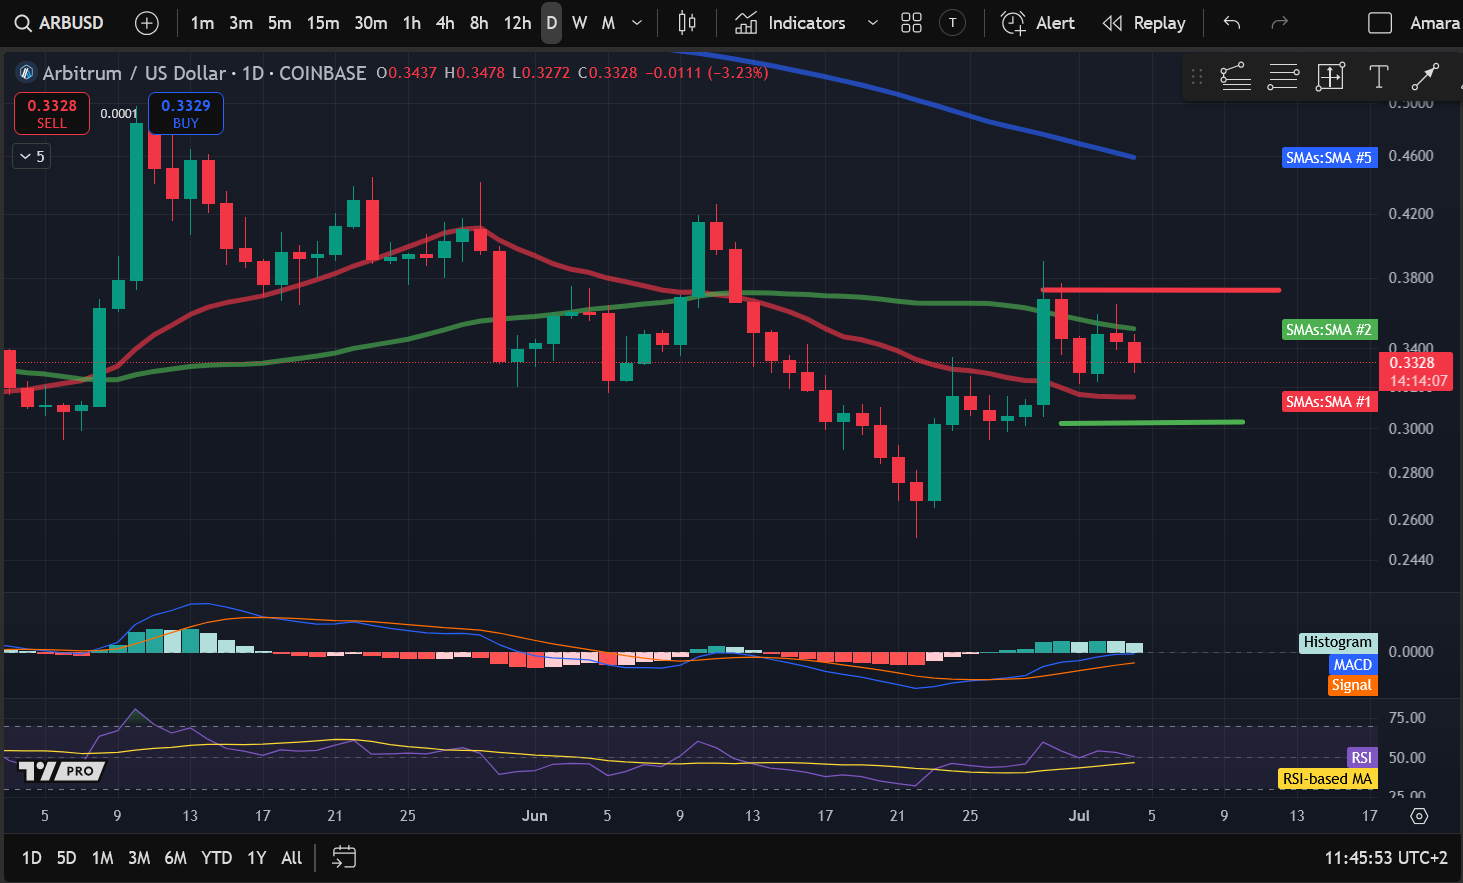The image size is (1463, 883).
Task: Select the trend line tool
Action: click(1425, 76)
